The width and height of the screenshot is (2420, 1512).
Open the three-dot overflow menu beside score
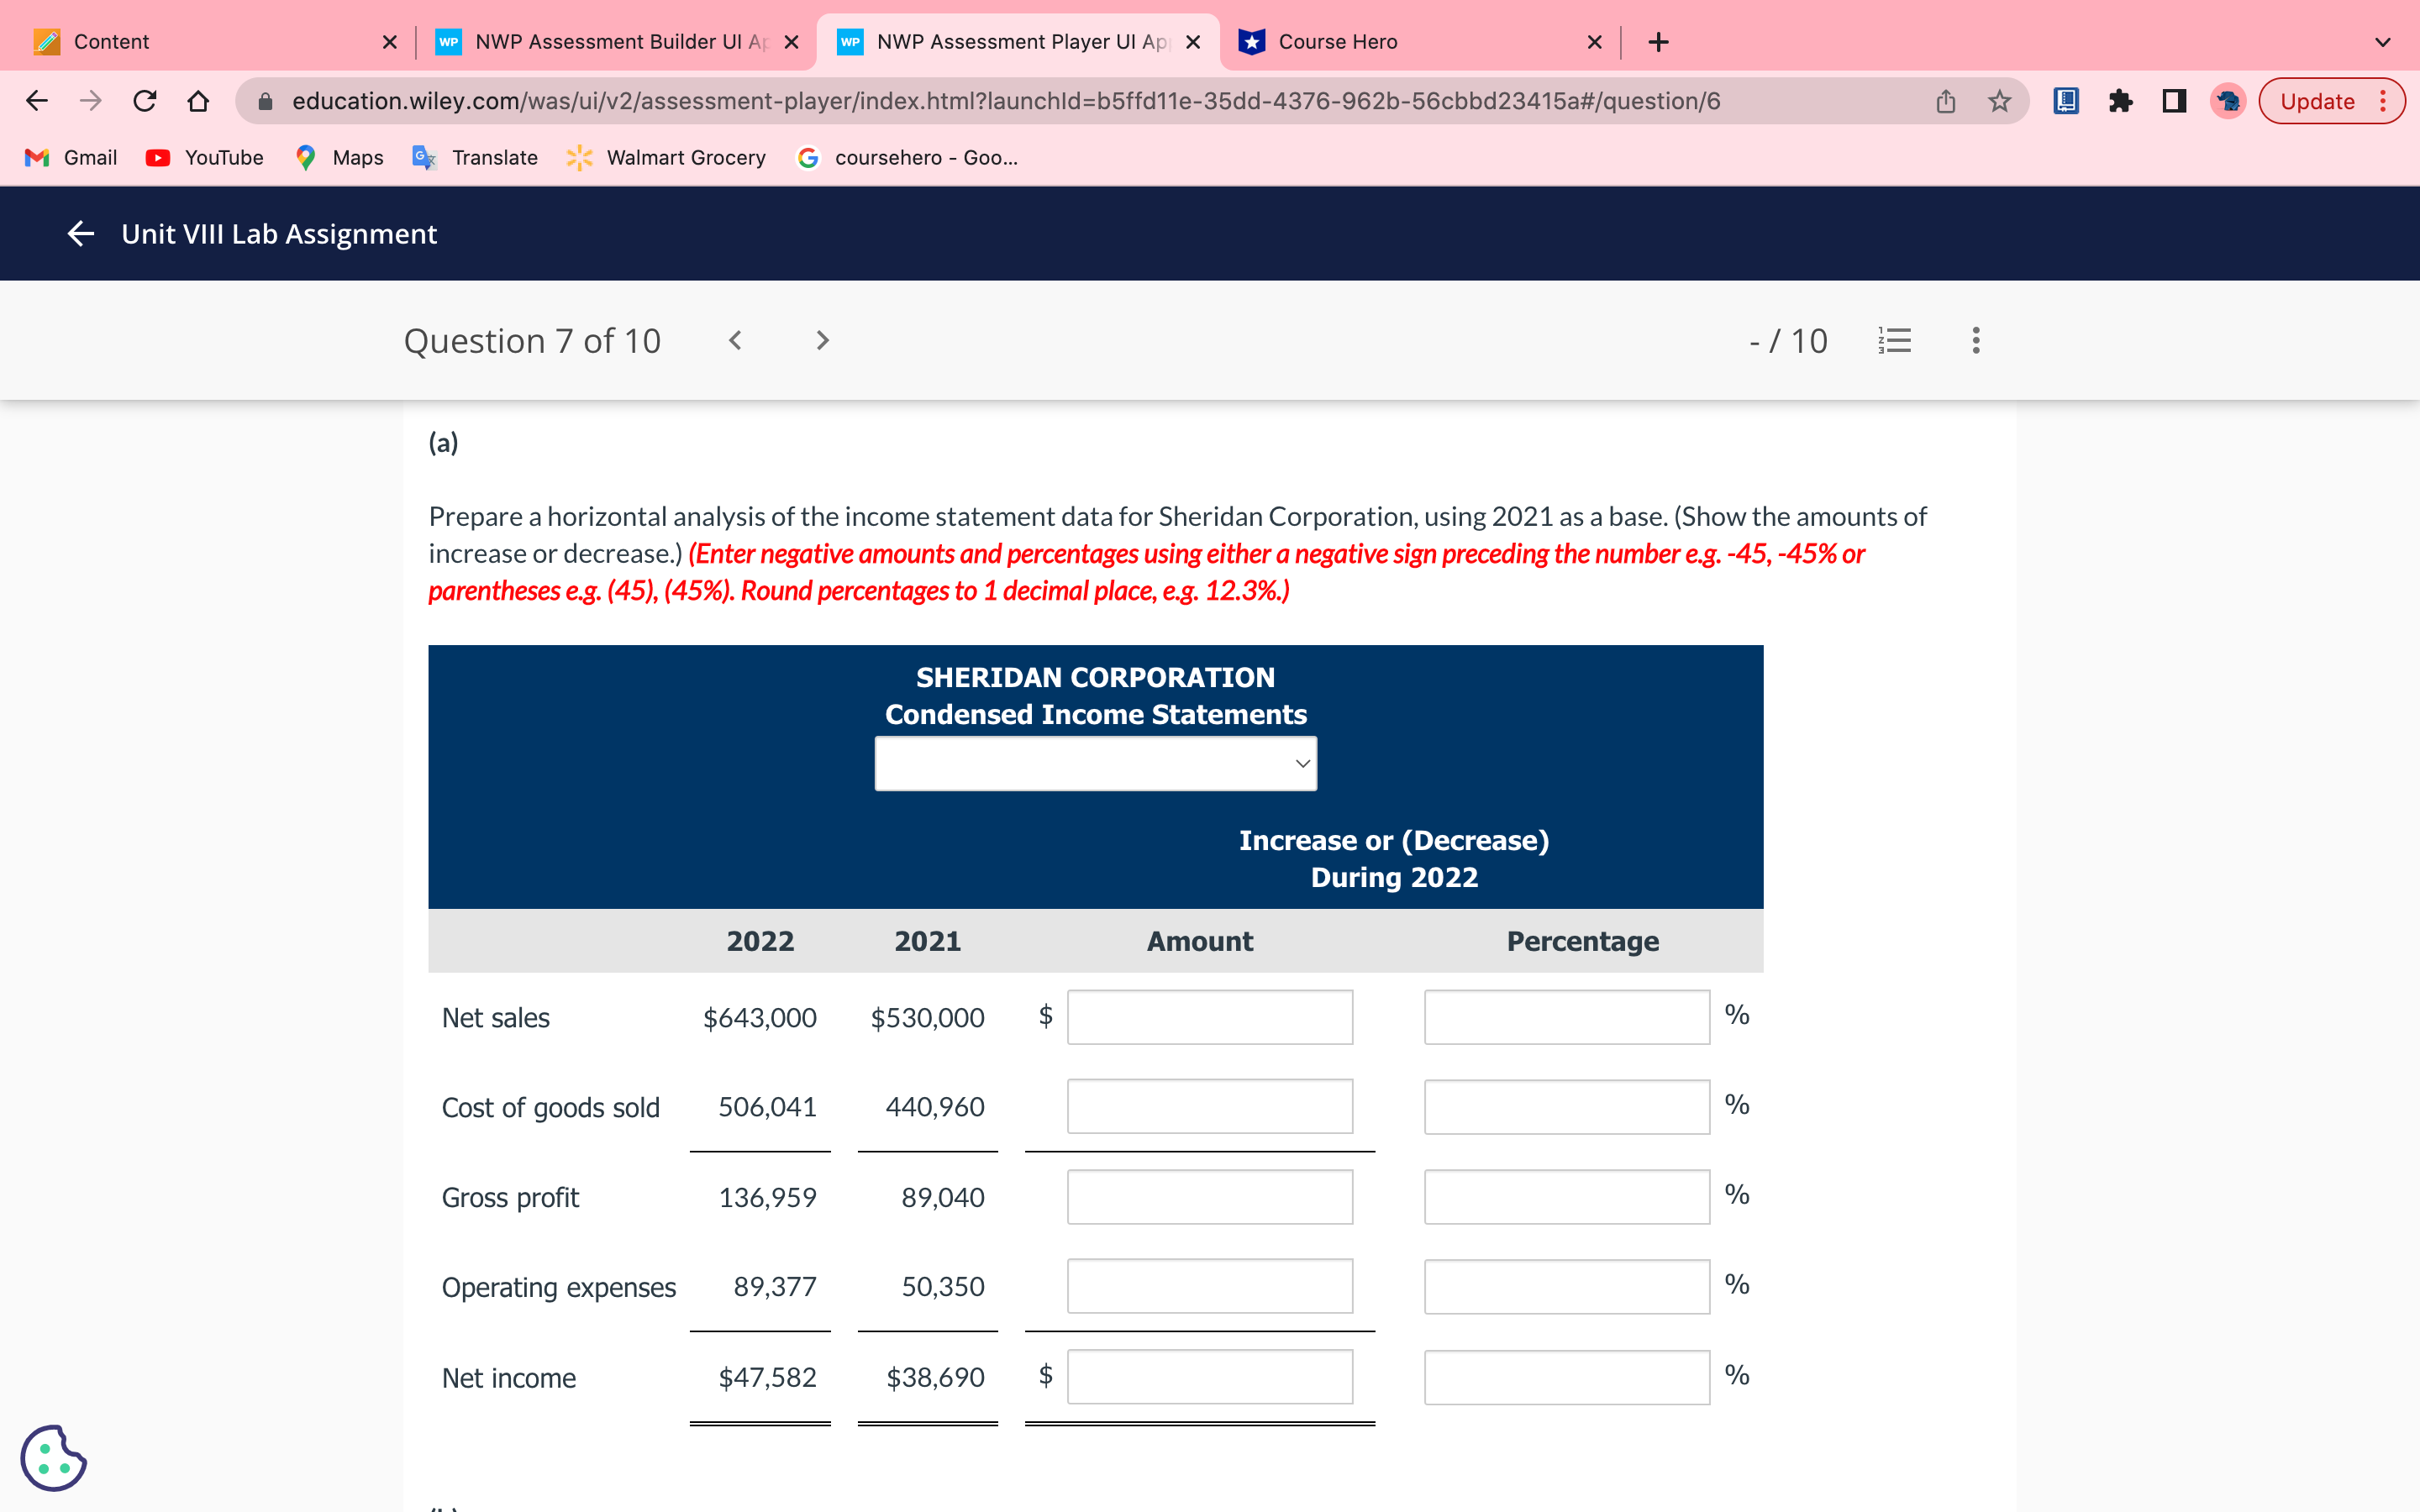(1975, 340)
